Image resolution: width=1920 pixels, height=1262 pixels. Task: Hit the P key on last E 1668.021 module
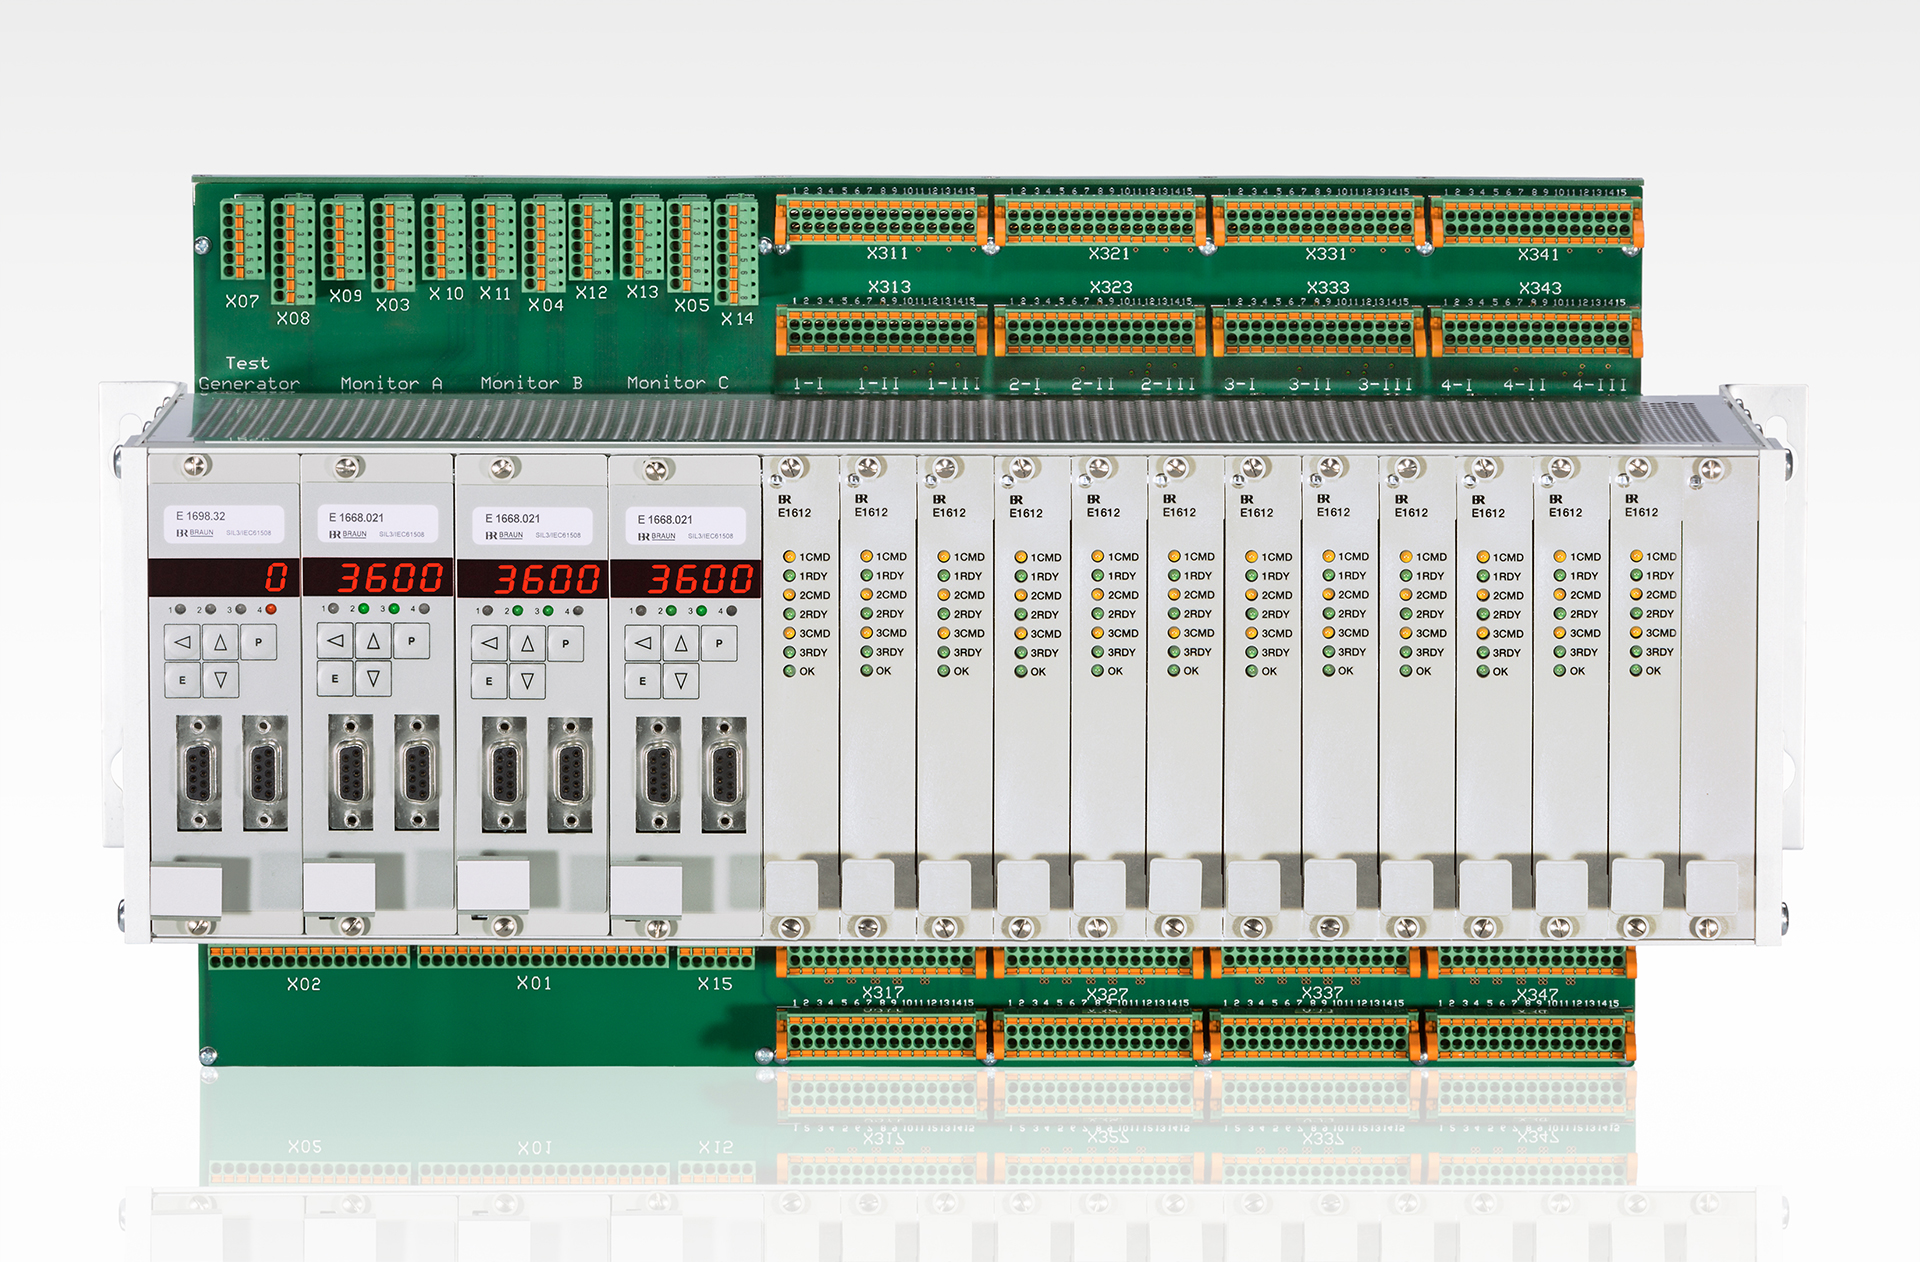tap(719, 643)
